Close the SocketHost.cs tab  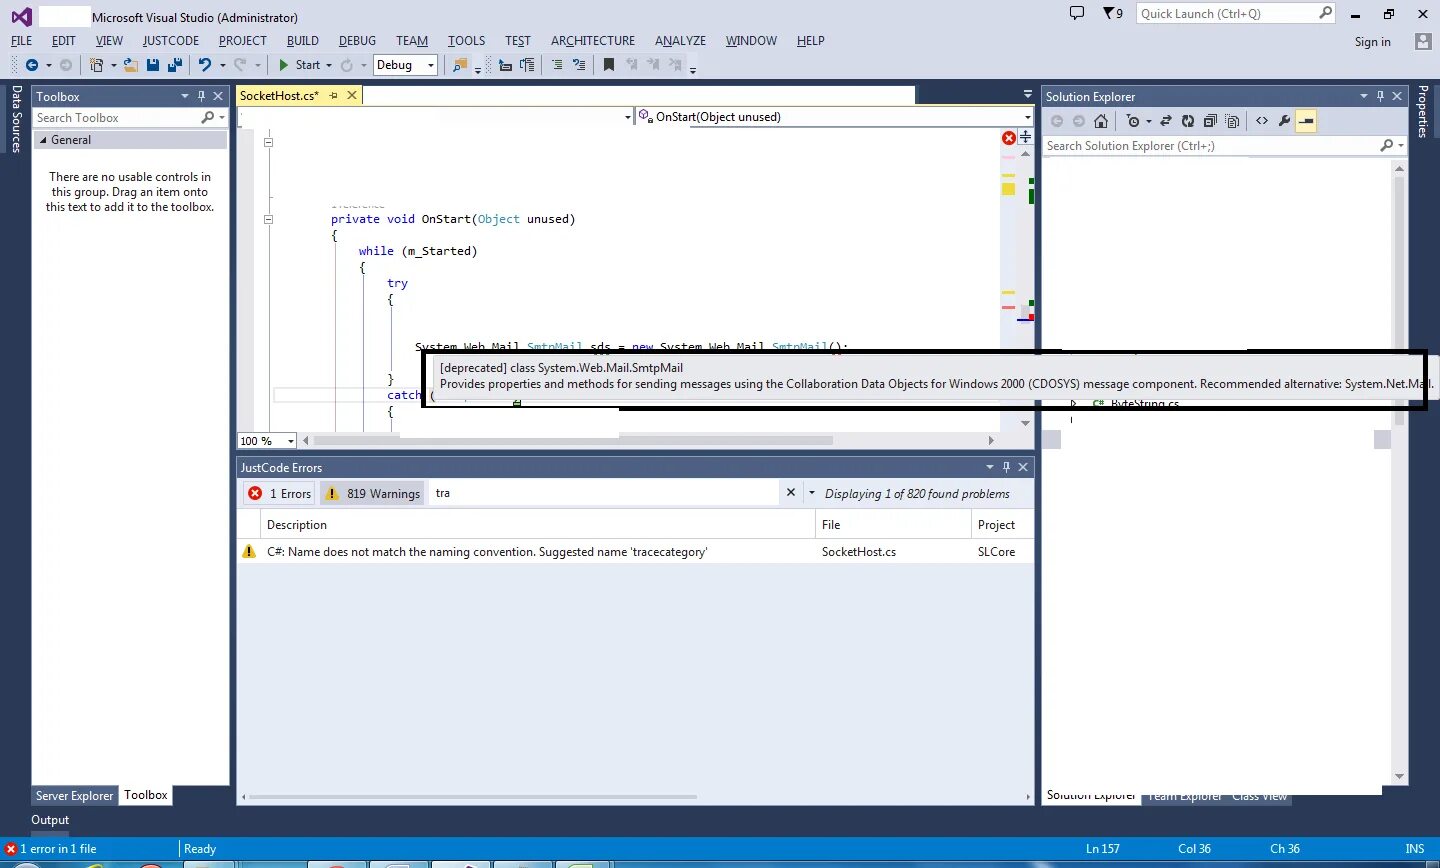click(x=352, y=96)
